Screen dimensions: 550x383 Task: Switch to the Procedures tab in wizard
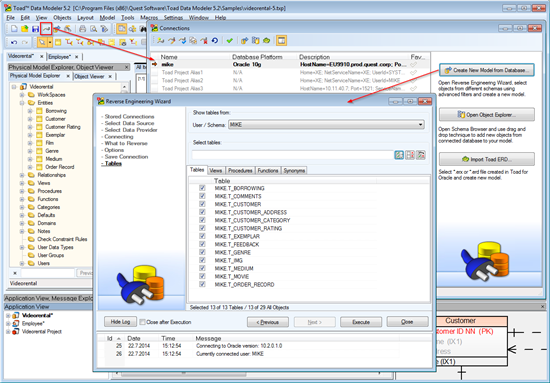click(x=240, y=170)
